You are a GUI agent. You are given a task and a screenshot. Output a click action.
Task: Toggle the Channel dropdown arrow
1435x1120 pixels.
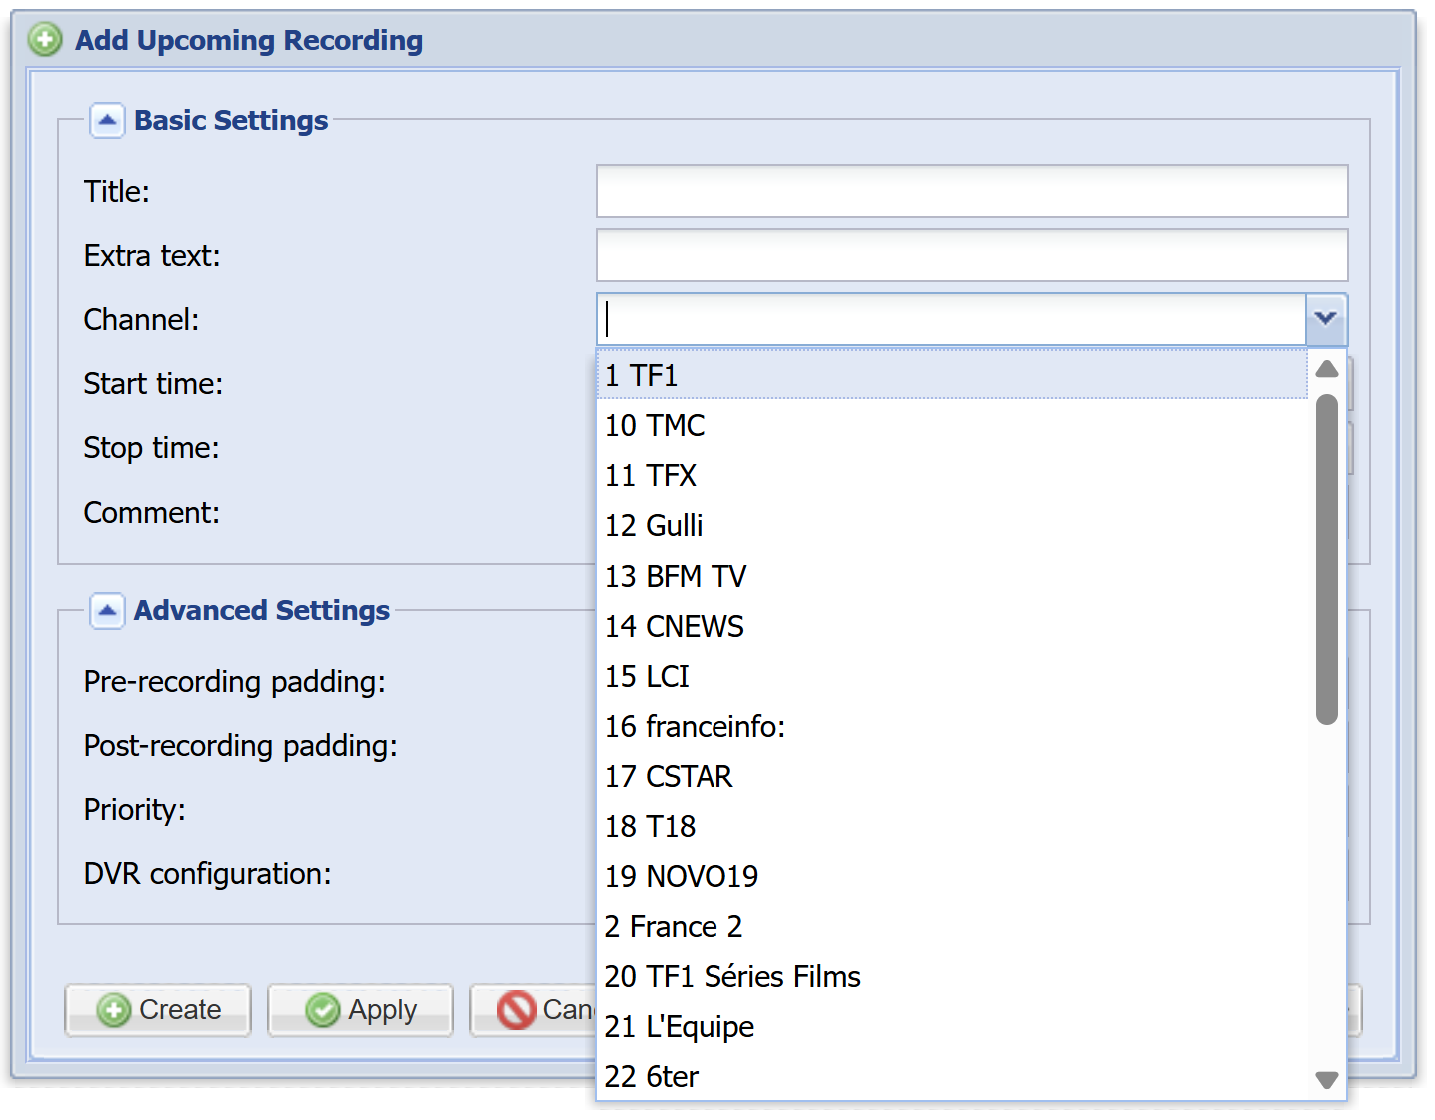click(1326, 319)
